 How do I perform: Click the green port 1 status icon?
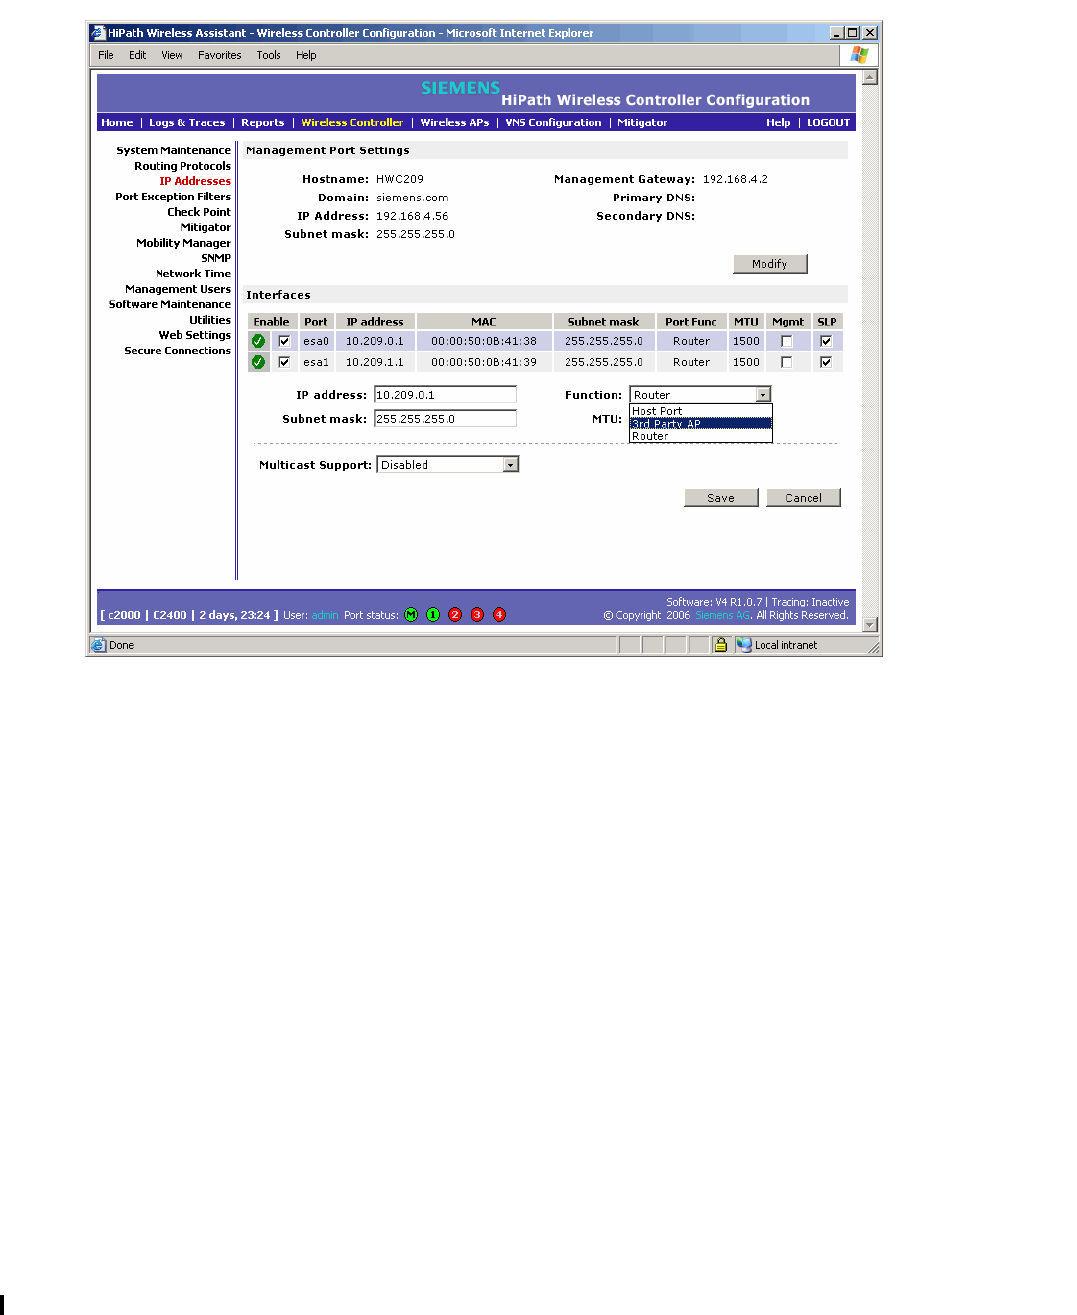click(x=433, y=615)
